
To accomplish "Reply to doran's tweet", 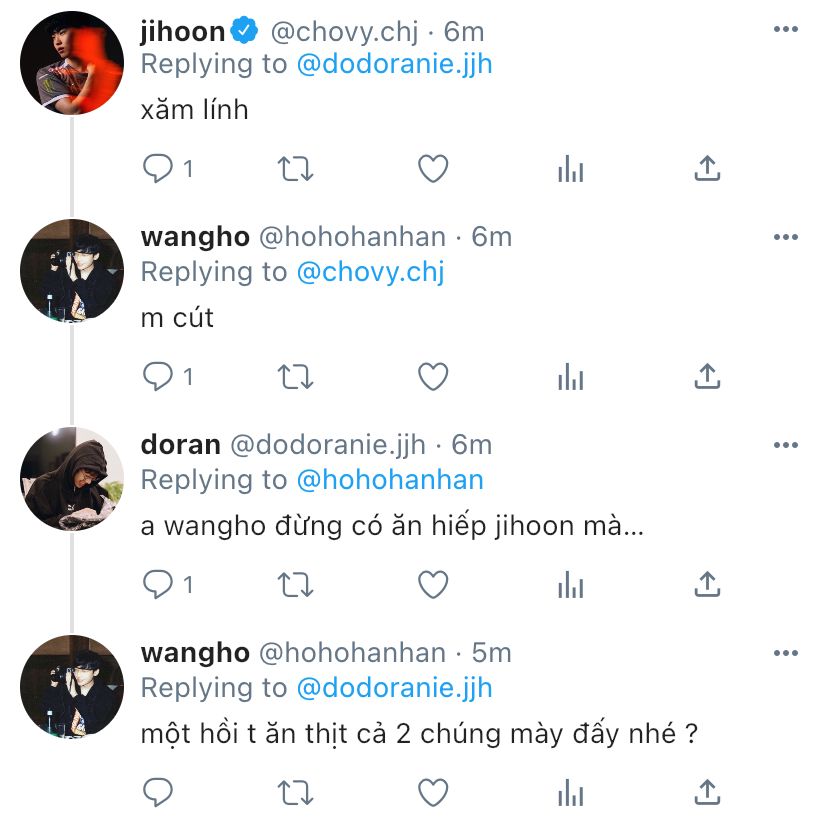I will (158, 585).
